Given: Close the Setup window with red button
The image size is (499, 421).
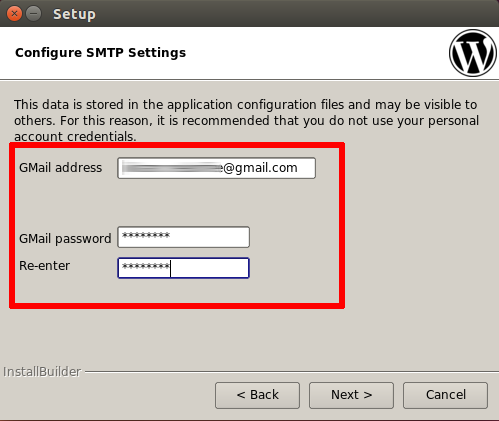Looking at the screenshot, I should 14,14.
